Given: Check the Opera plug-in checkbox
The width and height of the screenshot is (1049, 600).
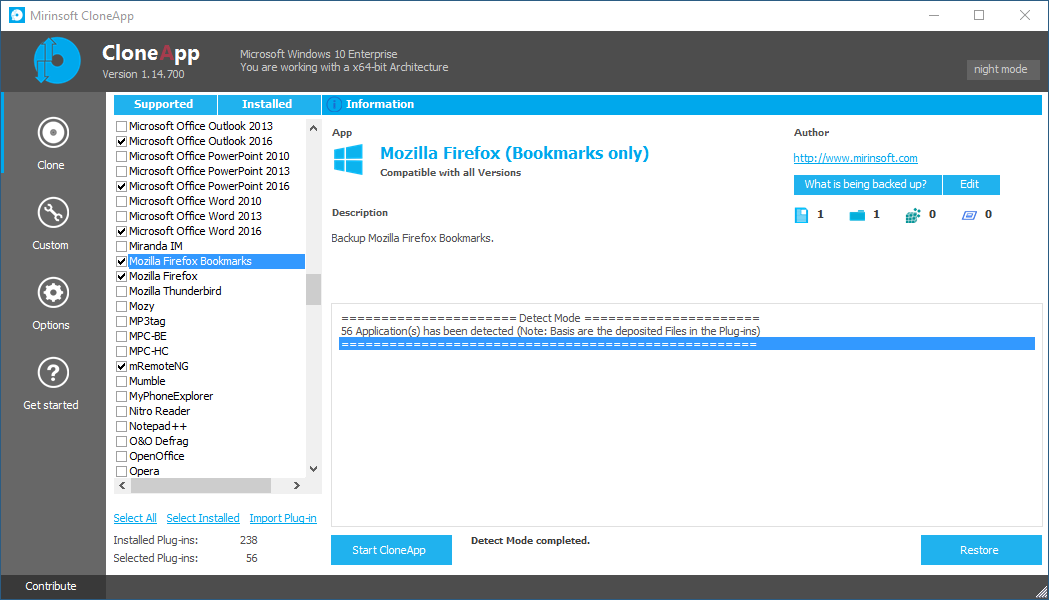Looking at the screenshot, I should coord(122,471).
